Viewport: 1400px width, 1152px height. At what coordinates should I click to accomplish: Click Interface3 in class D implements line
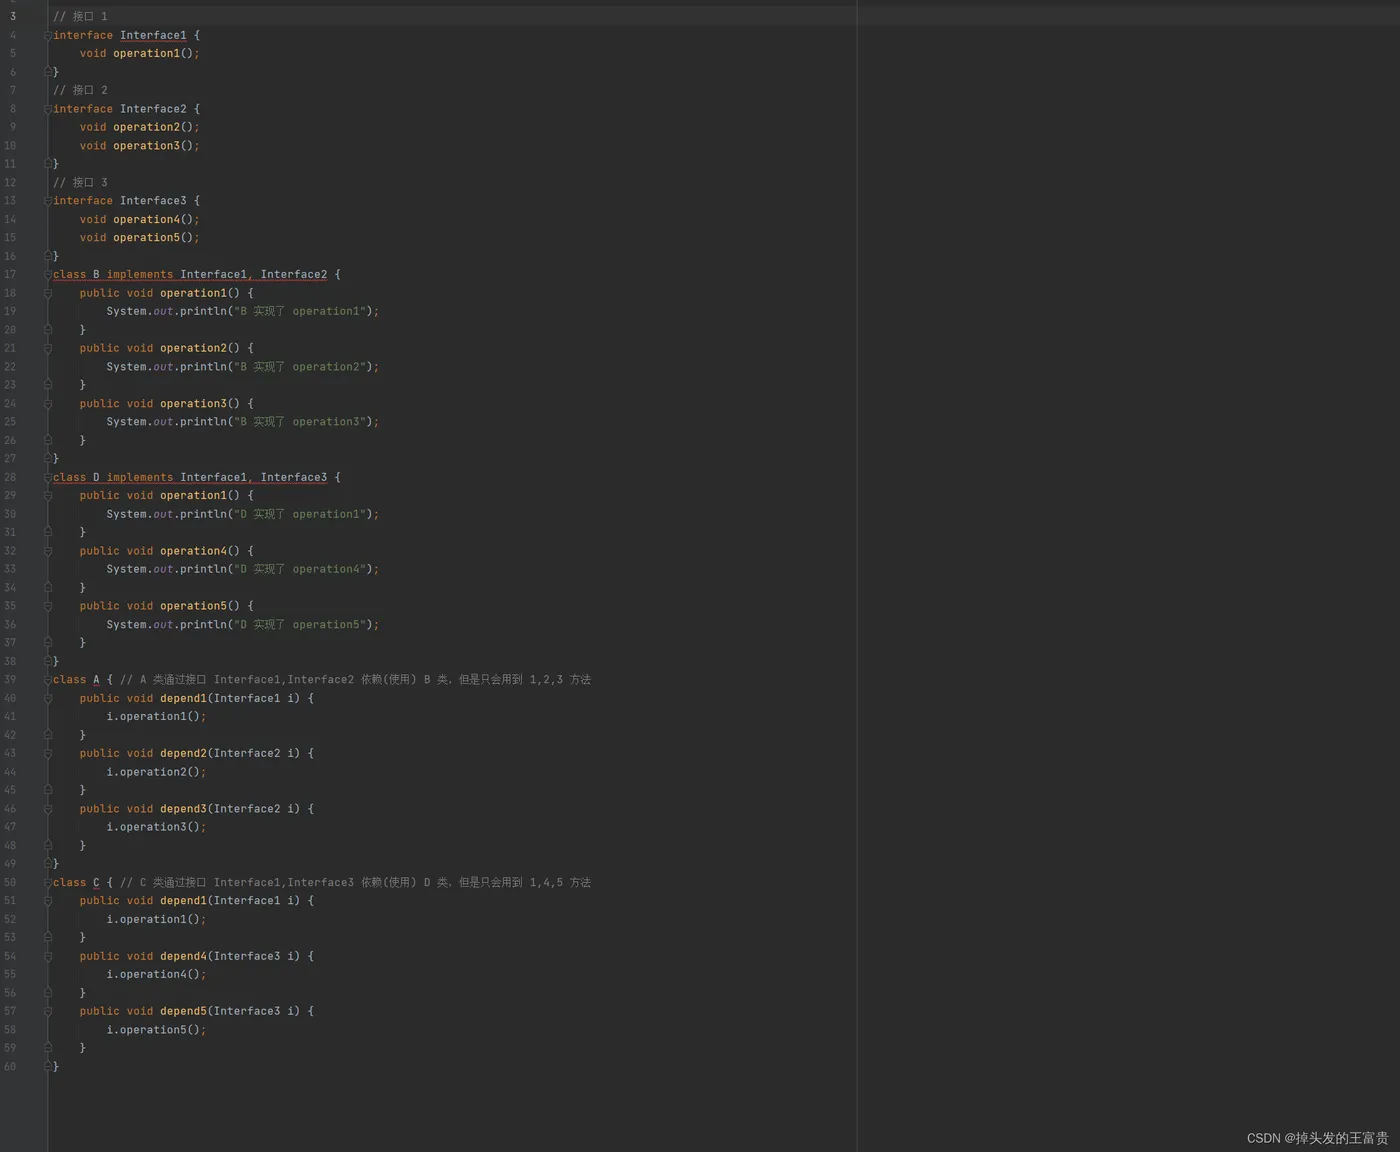click(x=294, y=478)
